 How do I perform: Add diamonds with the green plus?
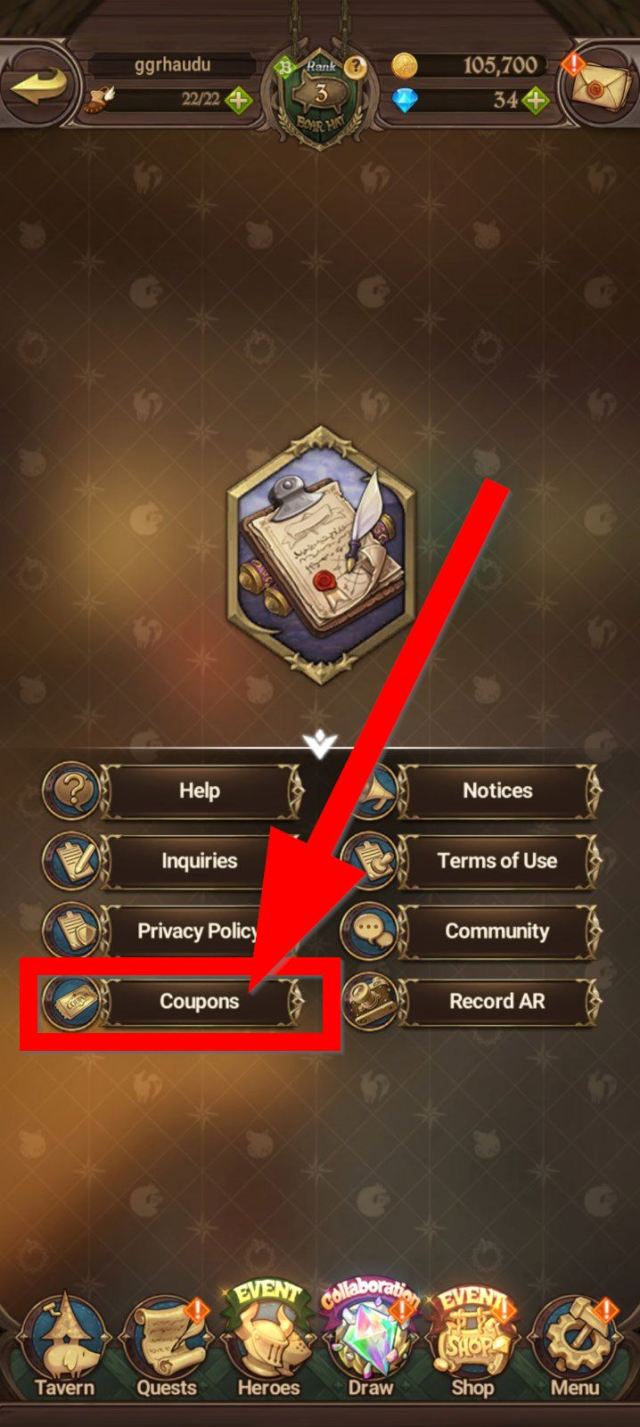coord(536,100)
